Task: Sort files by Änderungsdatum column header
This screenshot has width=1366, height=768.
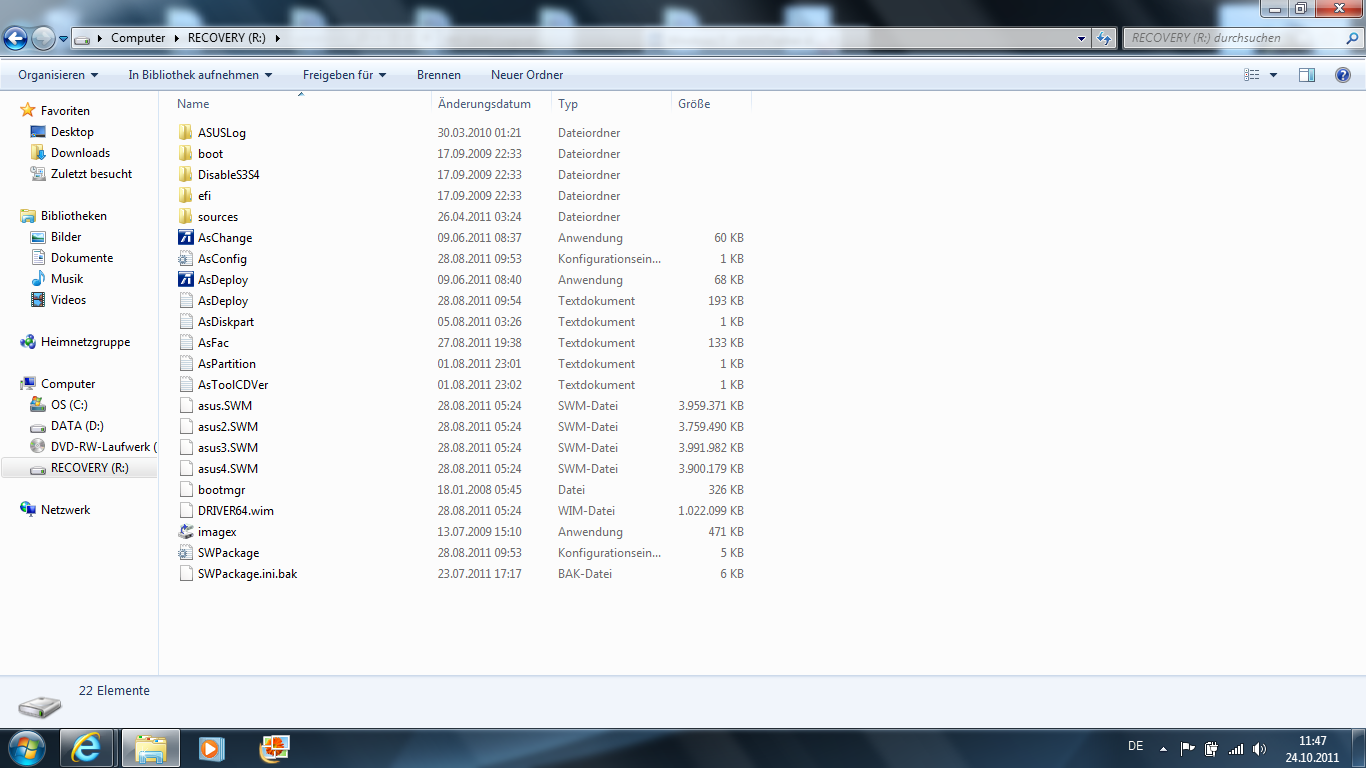Action: 484,104
